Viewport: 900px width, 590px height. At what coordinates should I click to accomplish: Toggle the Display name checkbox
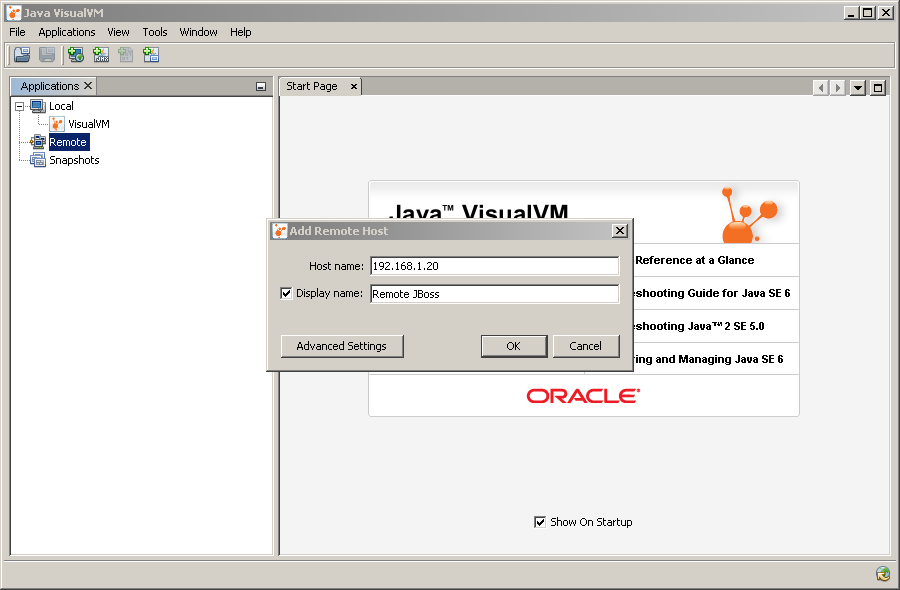[286, 293]
